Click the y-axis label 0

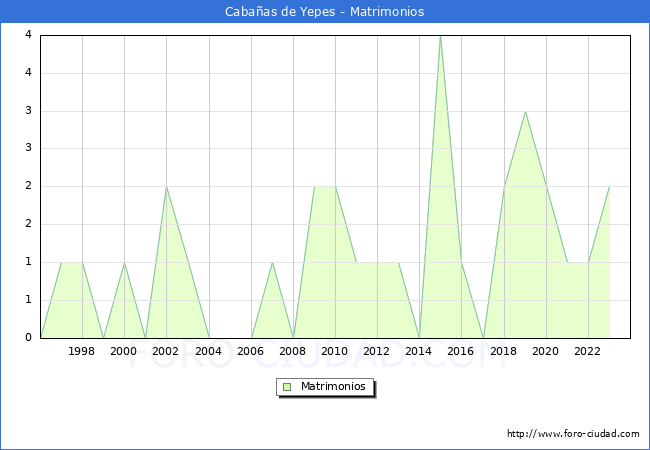coord(28,337)
